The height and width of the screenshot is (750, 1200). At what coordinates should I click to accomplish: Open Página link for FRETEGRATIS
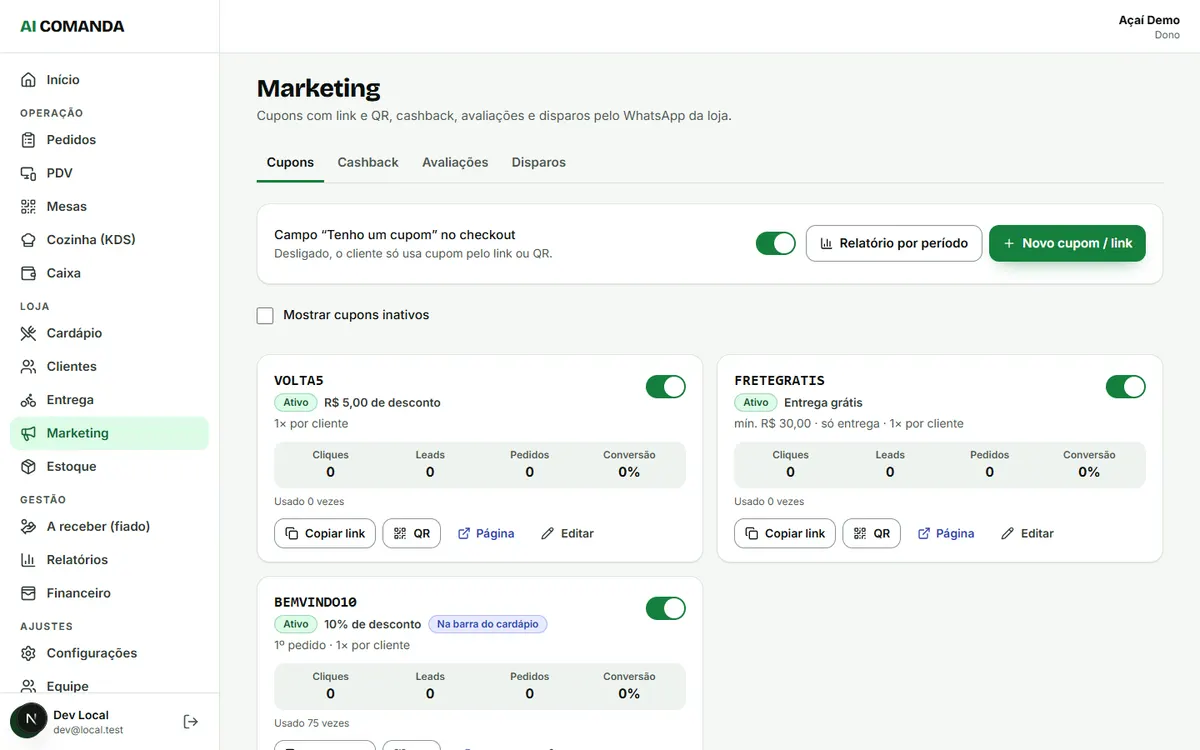pyautogui.click(x=946, y=533)
